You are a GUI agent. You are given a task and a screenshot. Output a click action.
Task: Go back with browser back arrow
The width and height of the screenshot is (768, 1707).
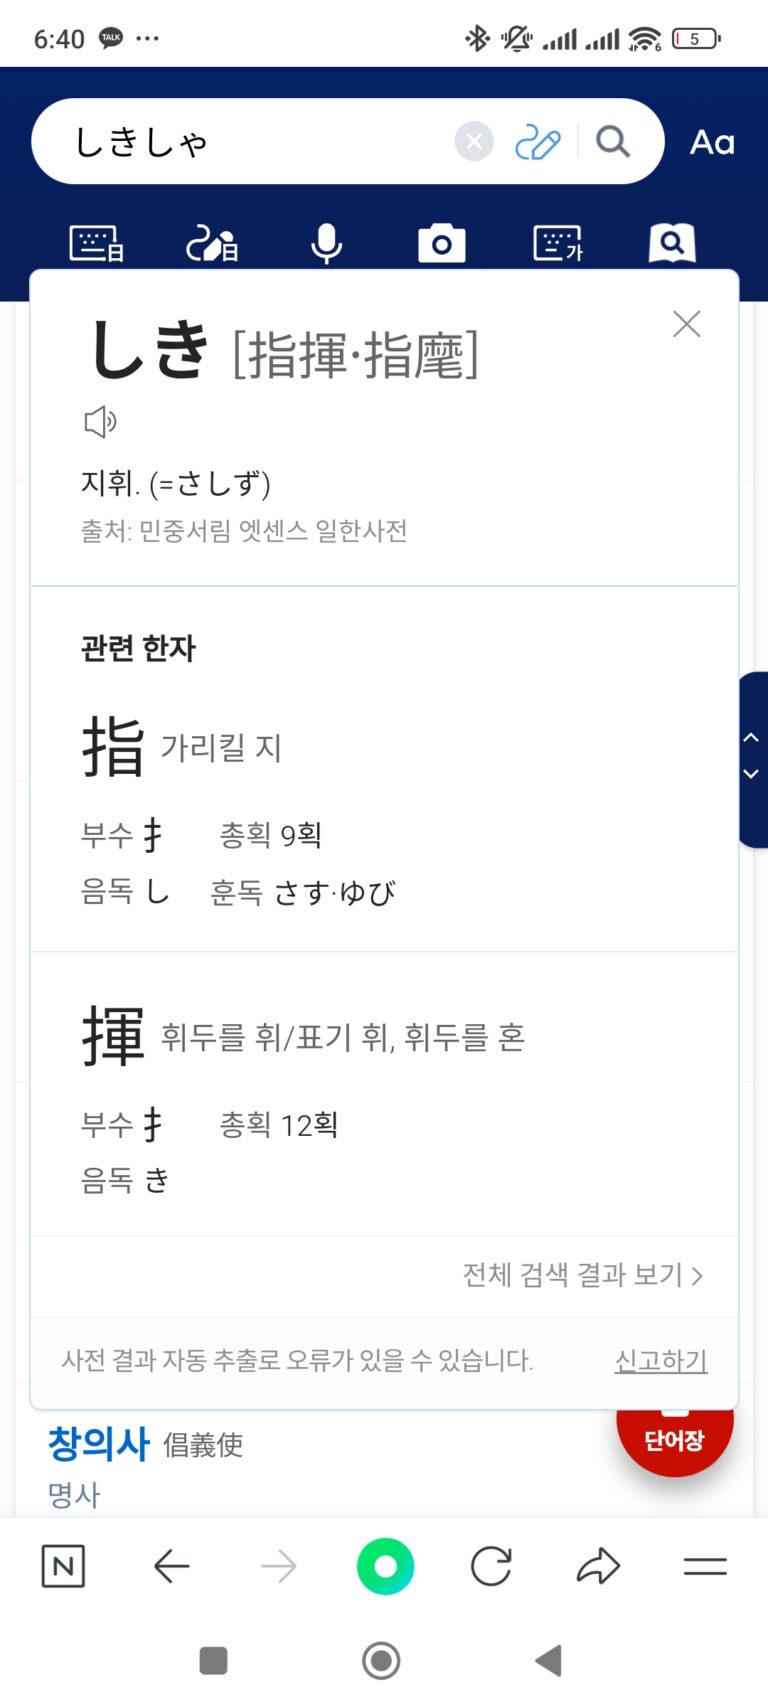(x=172, y=1566)
